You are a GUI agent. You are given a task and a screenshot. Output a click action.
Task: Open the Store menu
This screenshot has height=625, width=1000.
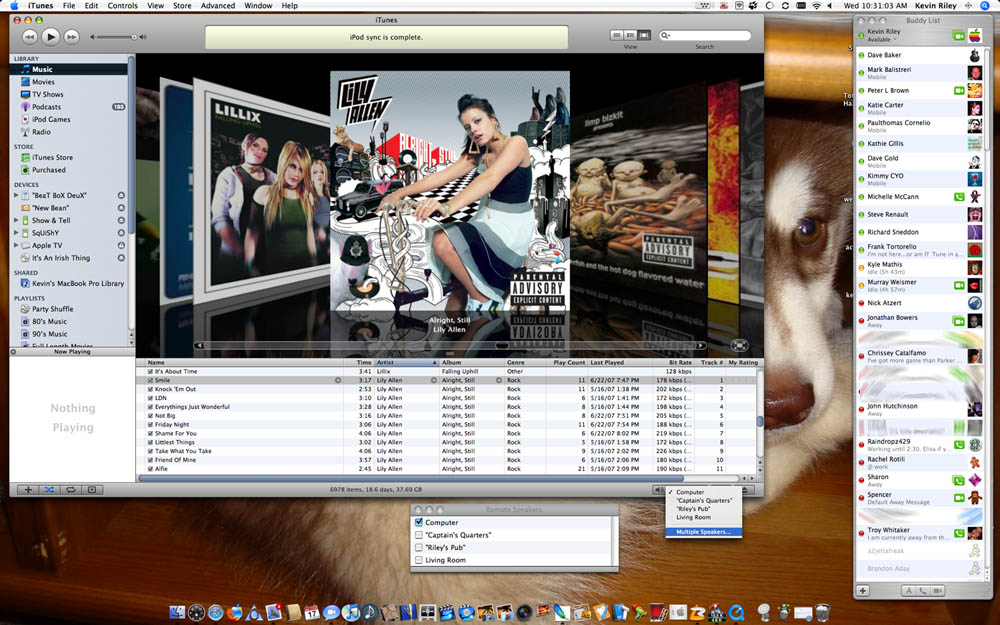tap(182, 5)
